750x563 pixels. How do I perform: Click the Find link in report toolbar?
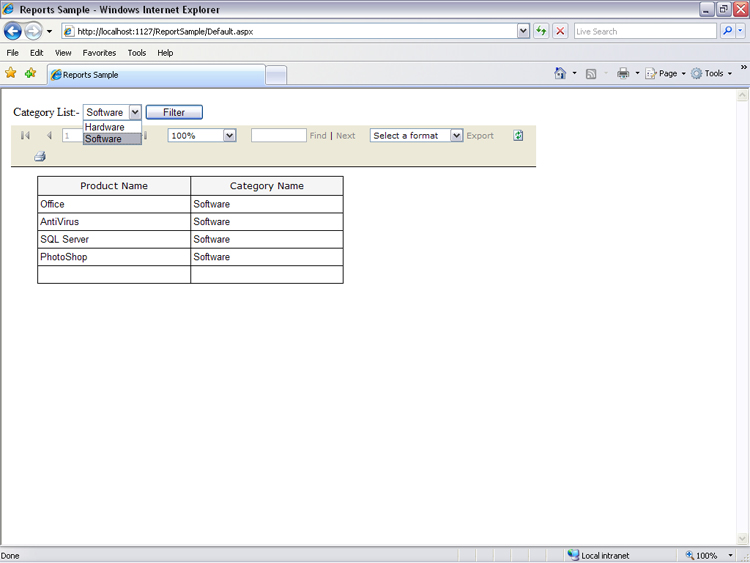[x=318, y=136]
